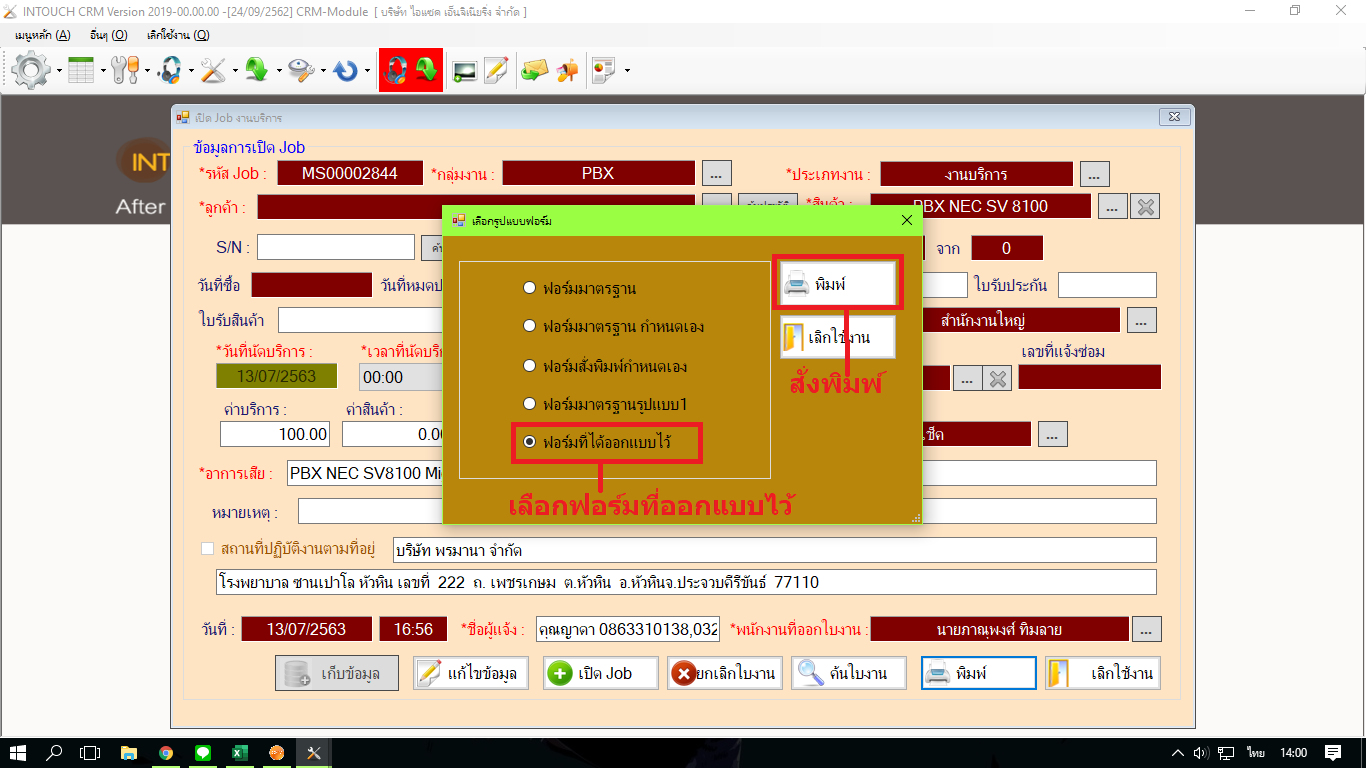The width and height of the screenshot is (1366, 768).
Task: Open the เมนูหลัก (A) menu
Action: pos(42,35)
